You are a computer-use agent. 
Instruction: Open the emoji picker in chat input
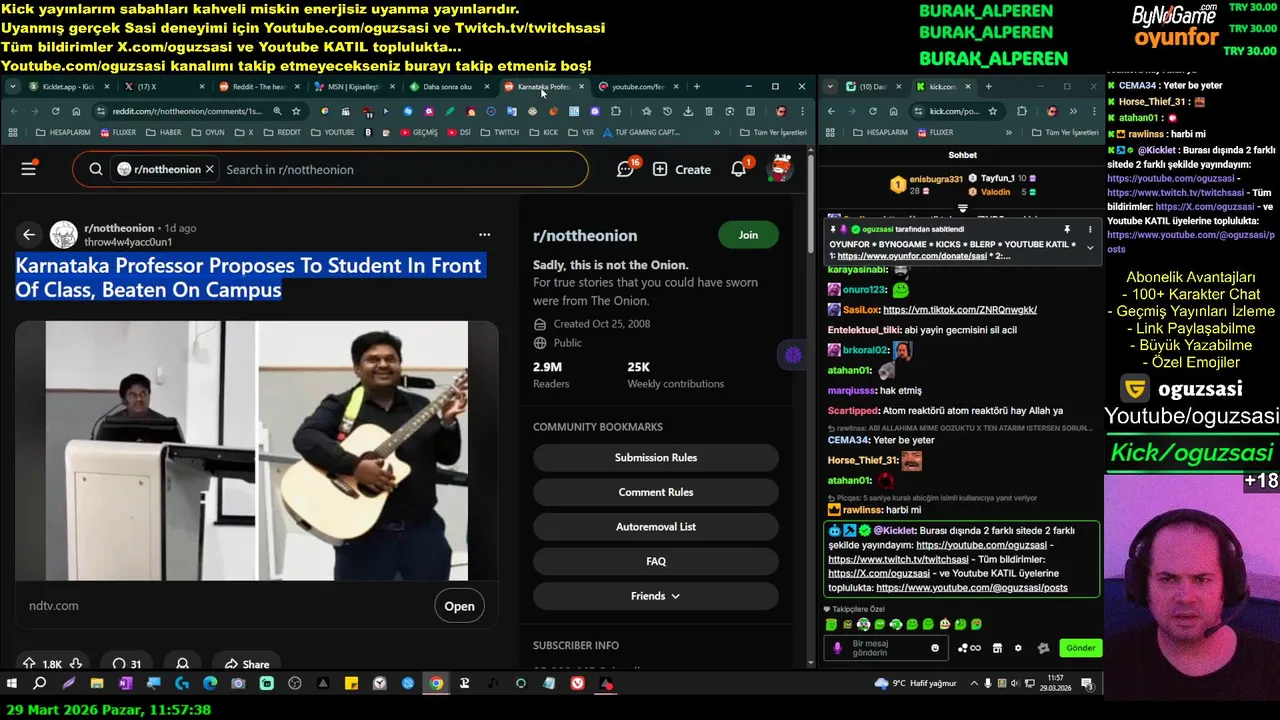935,648
